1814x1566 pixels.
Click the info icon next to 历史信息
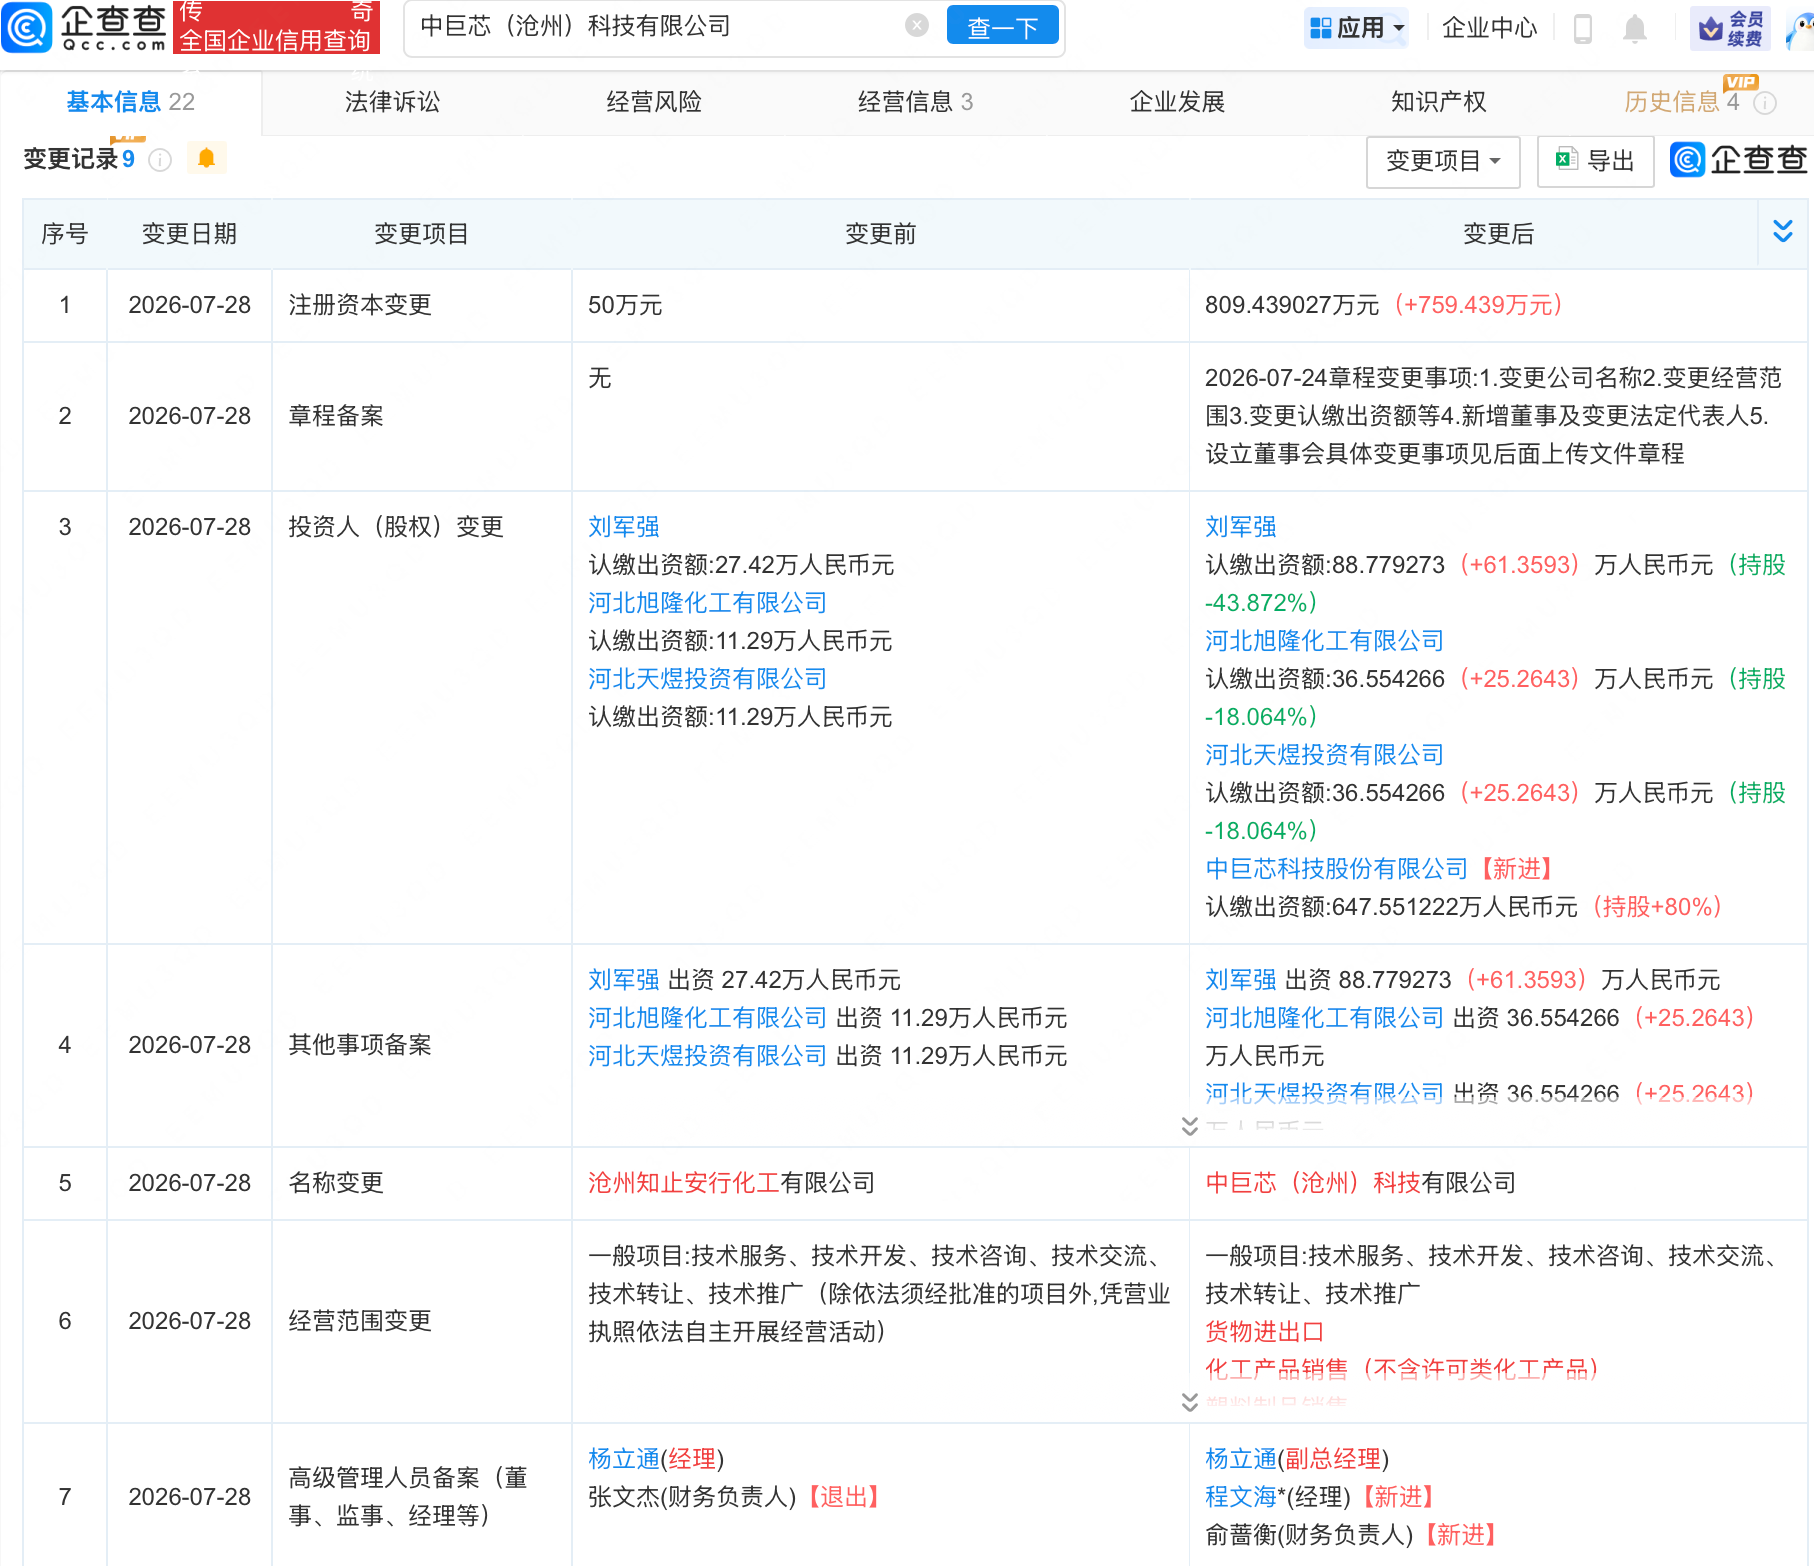[1766, 103]
